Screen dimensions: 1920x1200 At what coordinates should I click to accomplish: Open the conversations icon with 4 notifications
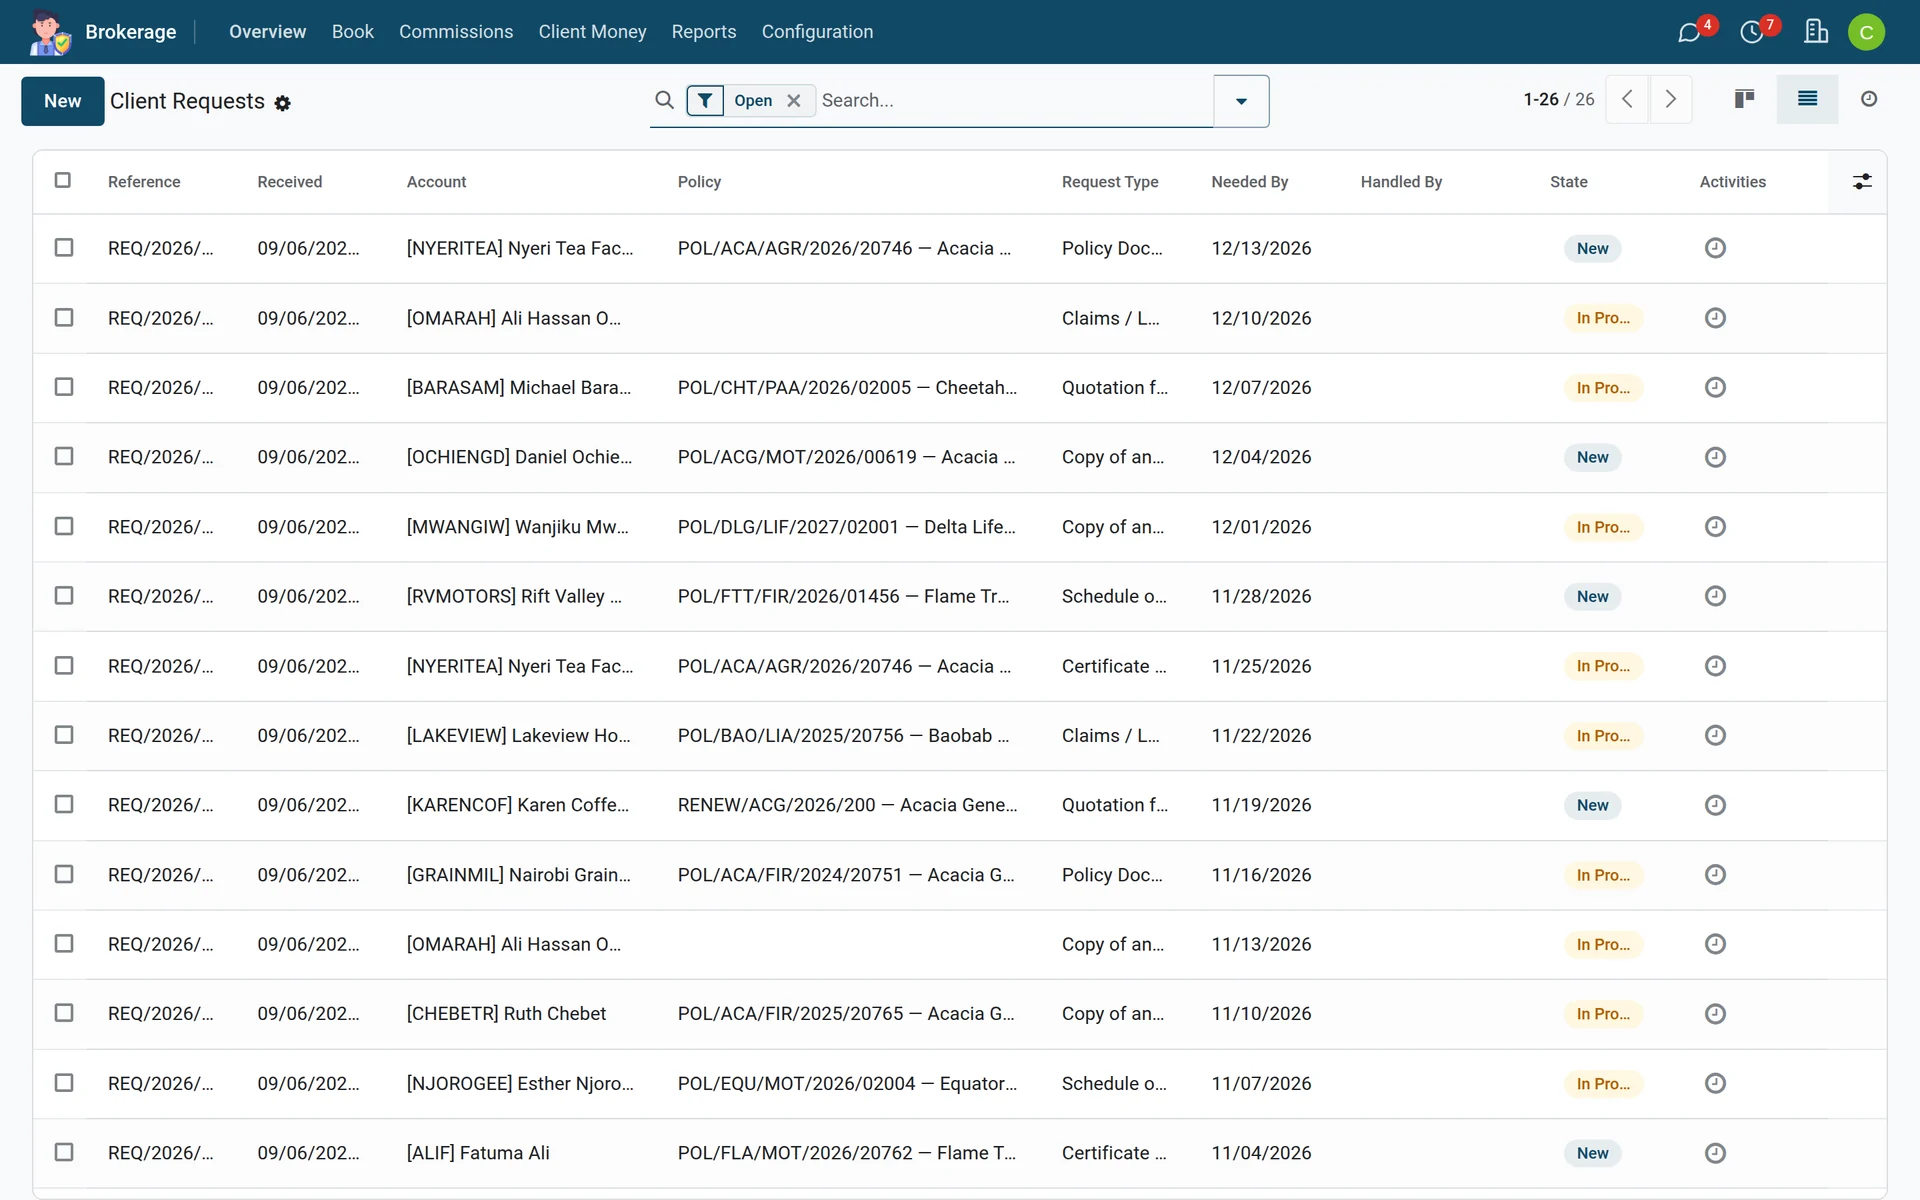[1689, 32]
